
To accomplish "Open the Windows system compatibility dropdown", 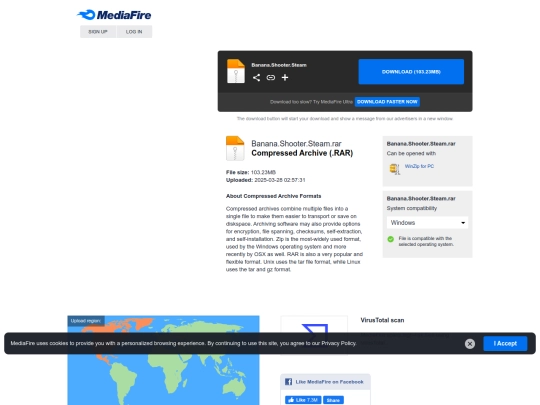I will pyautogui.click(x=427, y=223).
